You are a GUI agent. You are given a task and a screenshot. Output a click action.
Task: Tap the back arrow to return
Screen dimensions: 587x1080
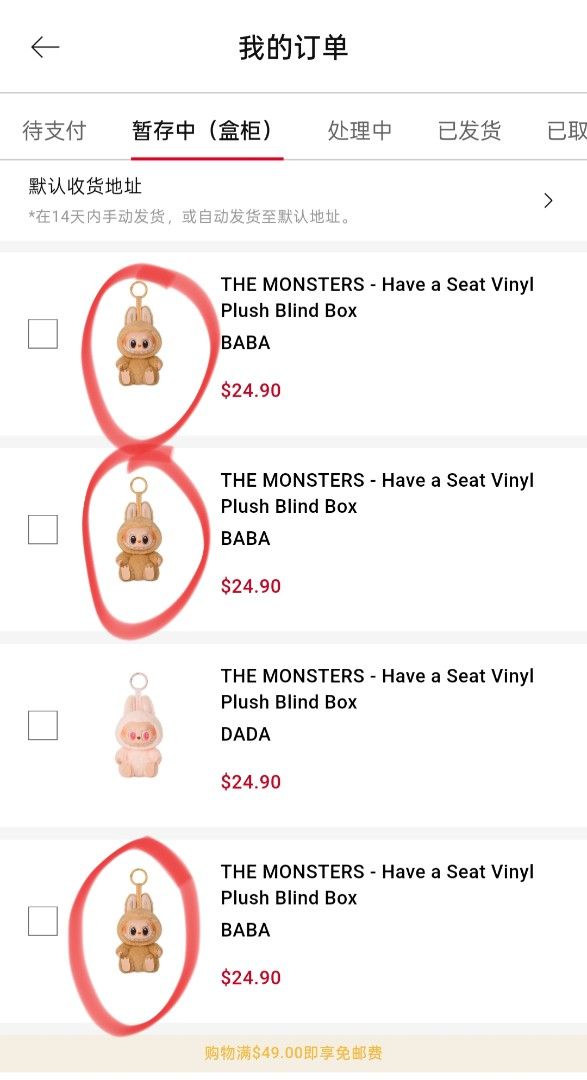pos(44,47)
